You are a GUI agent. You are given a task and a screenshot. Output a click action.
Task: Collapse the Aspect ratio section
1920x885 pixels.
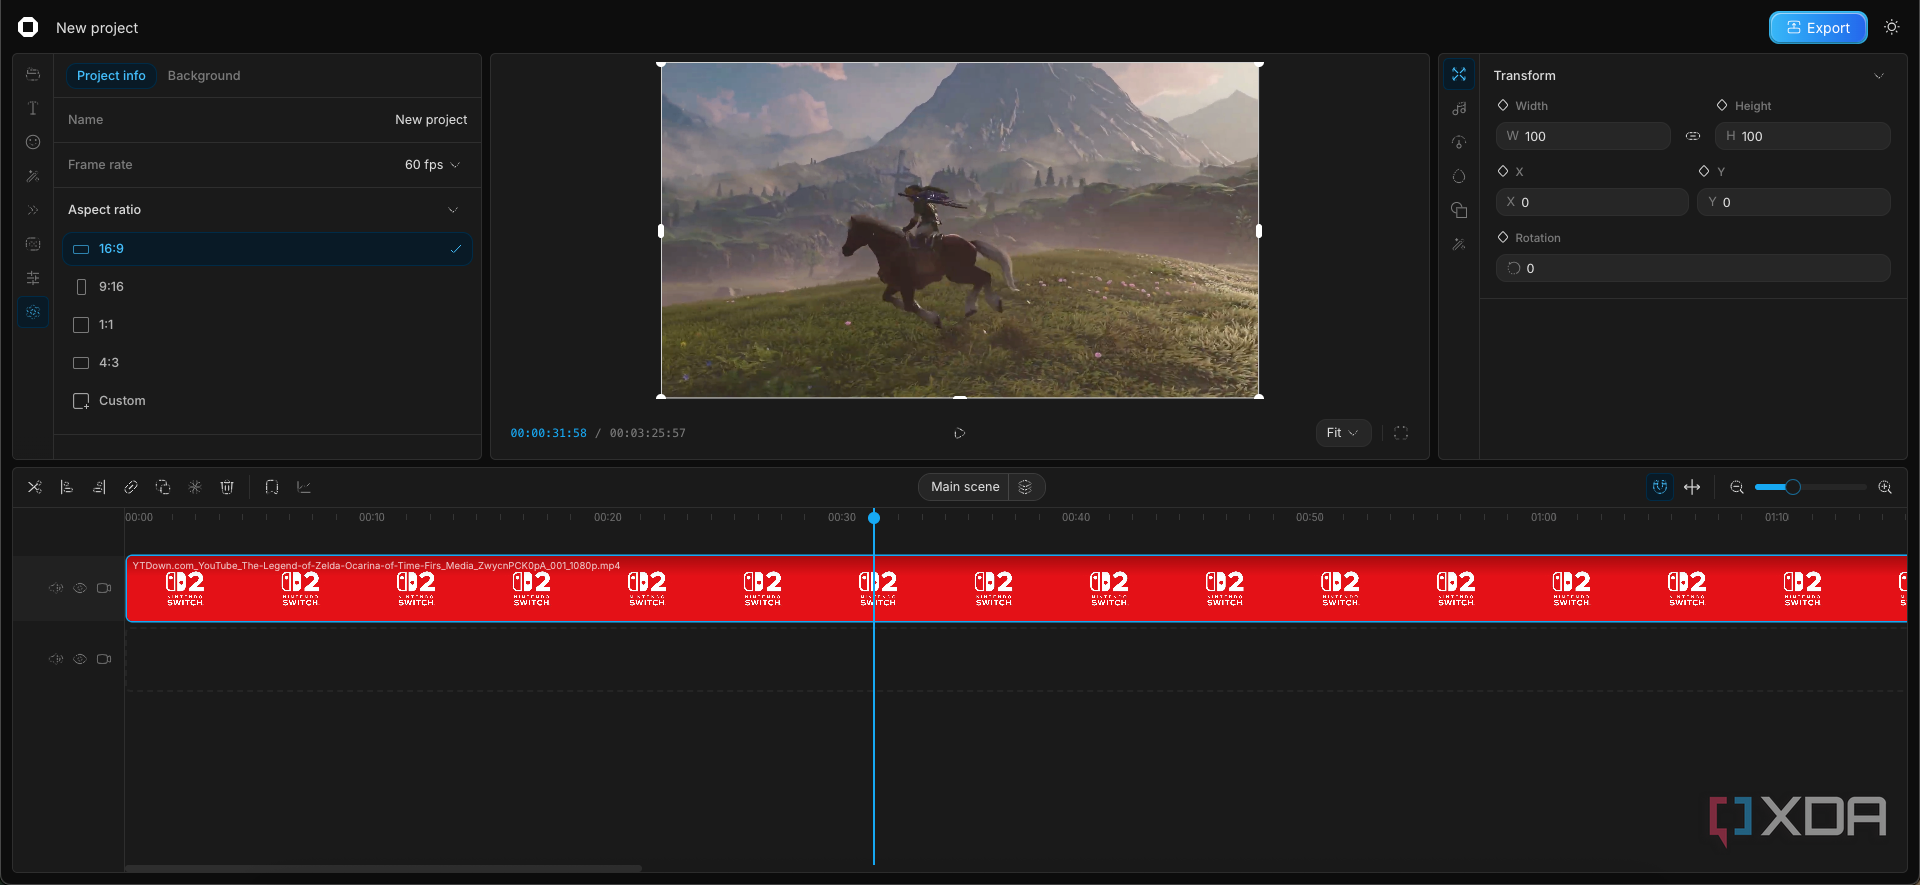point(453,210)
